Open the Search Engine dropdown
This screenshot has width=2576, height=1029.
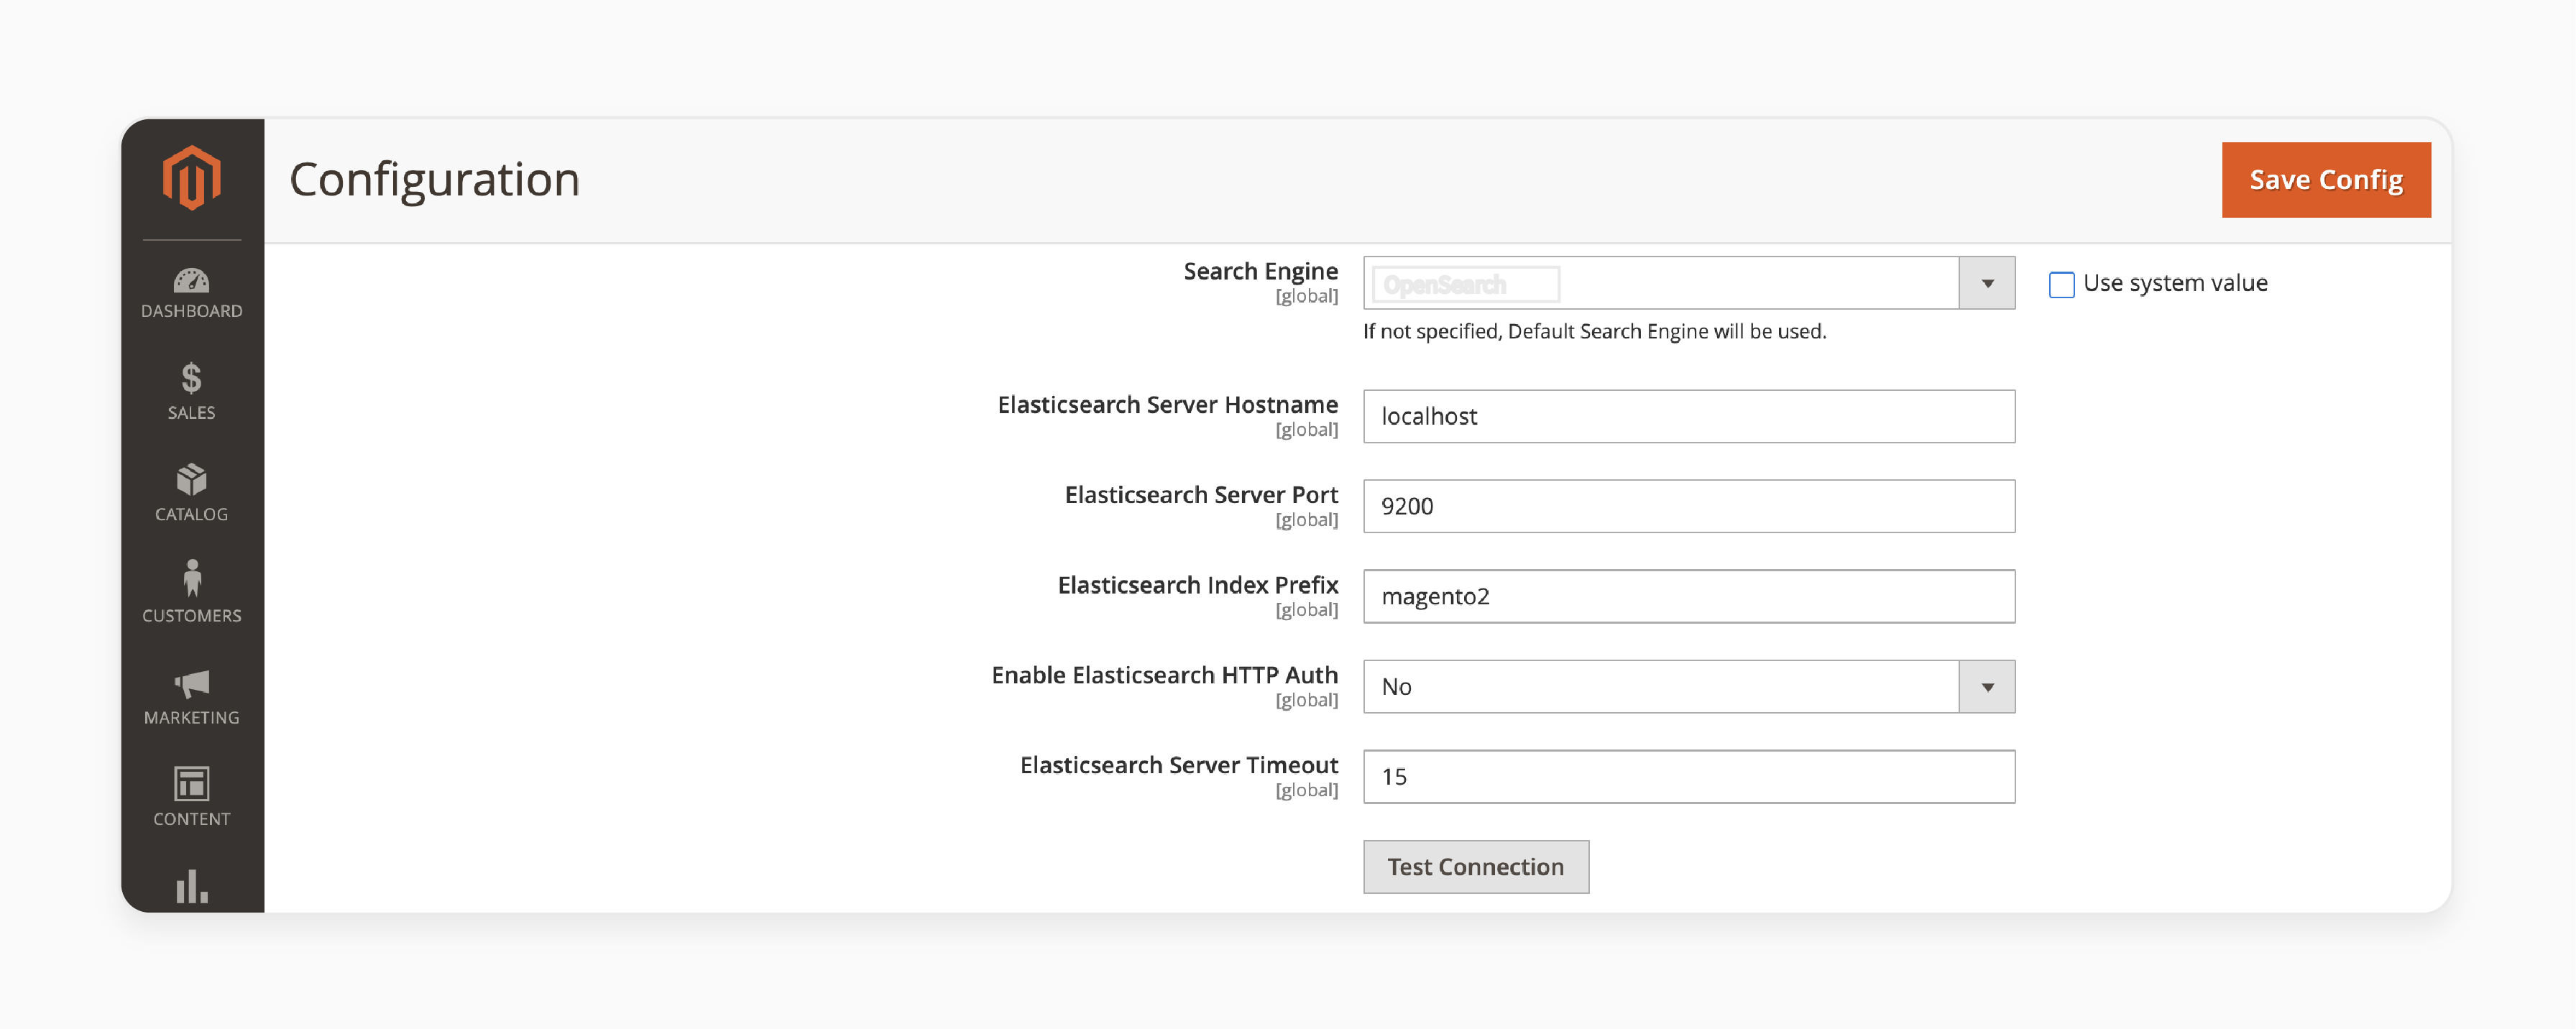tap(1689, 283)
